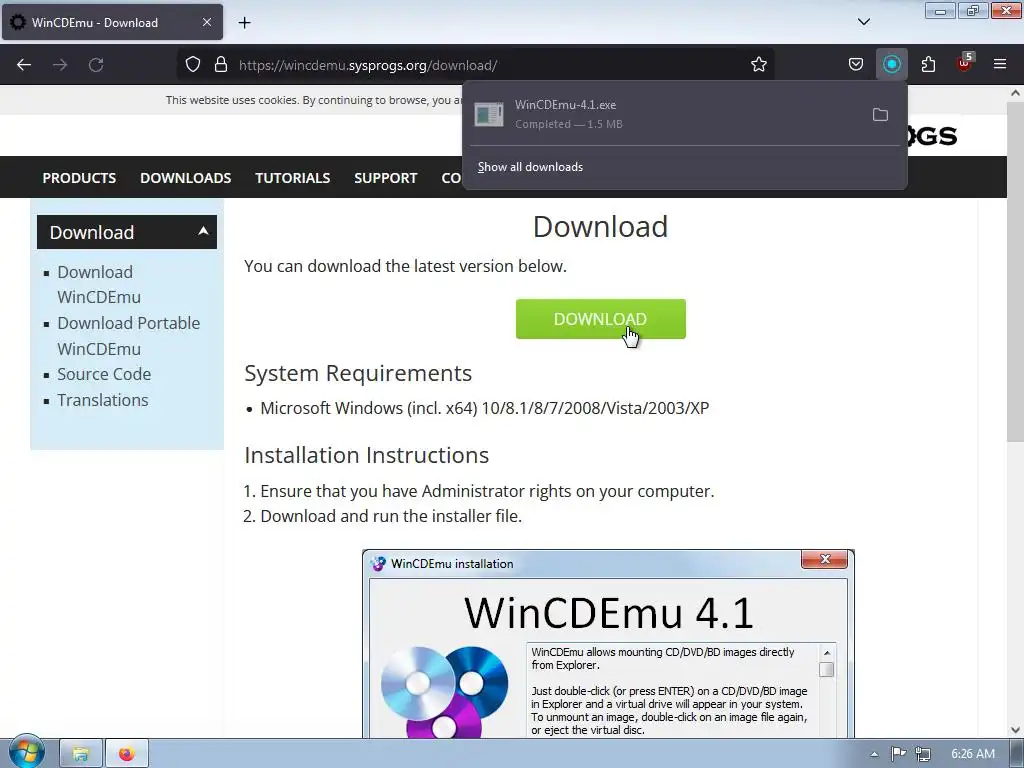Click the forward navigation arrow
Viewport: 1024px width, 768px height.
[60, 65]
